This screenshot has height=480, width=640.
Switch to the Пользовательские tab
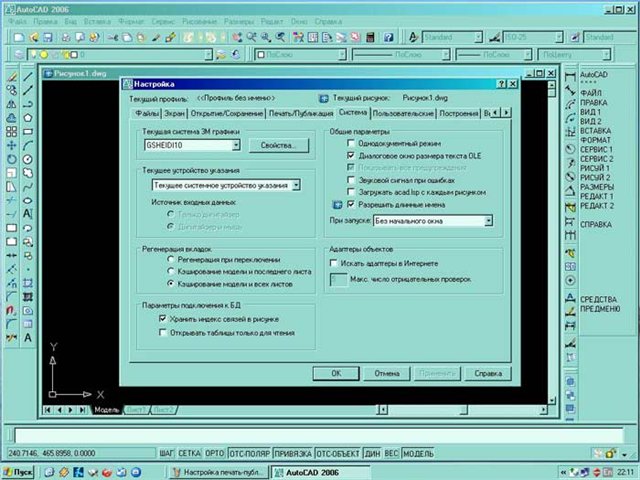403,113
